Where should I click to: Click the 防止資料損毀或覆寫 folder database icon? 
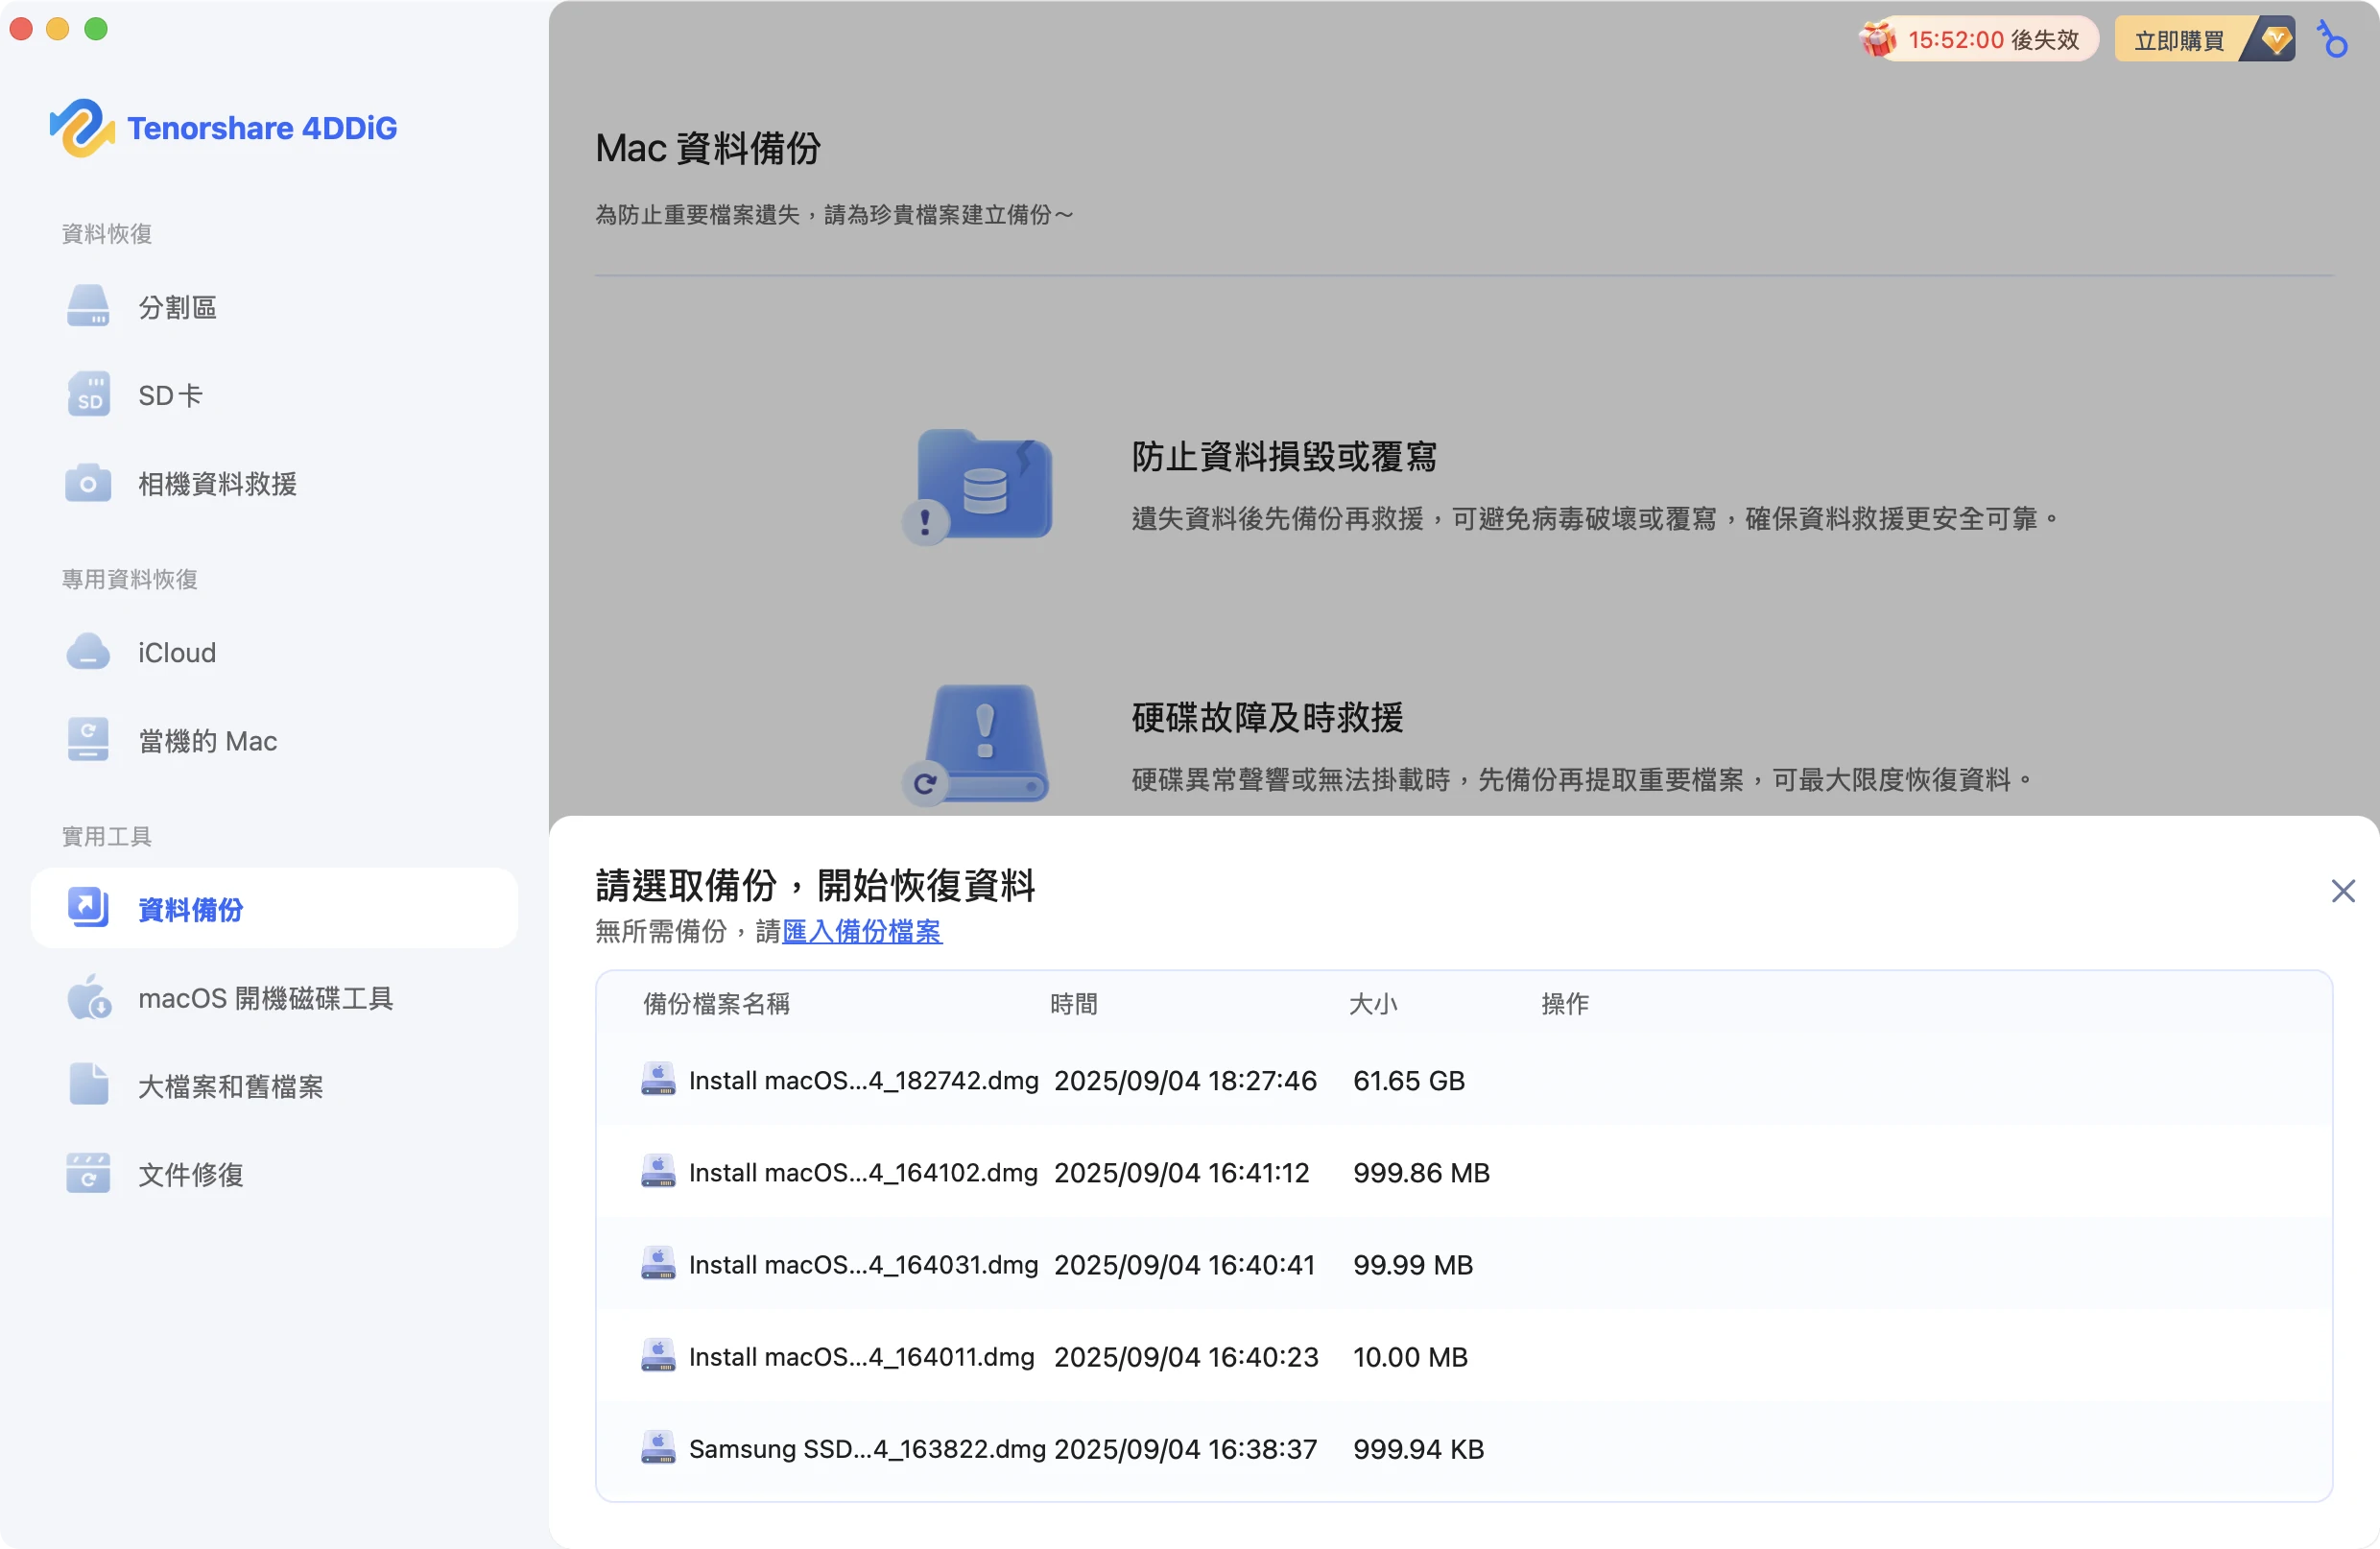coord(978,487)
